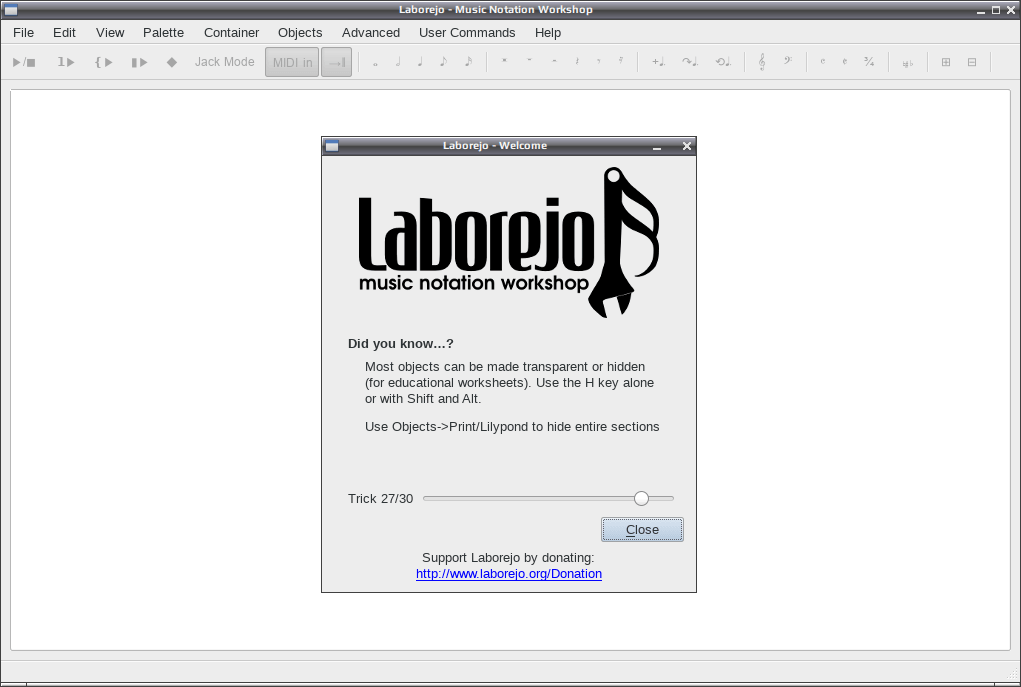The width and height of the screenshot is (1021, 687).
Task: Click the 'Did you know...?' heading
Action: [400, 344]
